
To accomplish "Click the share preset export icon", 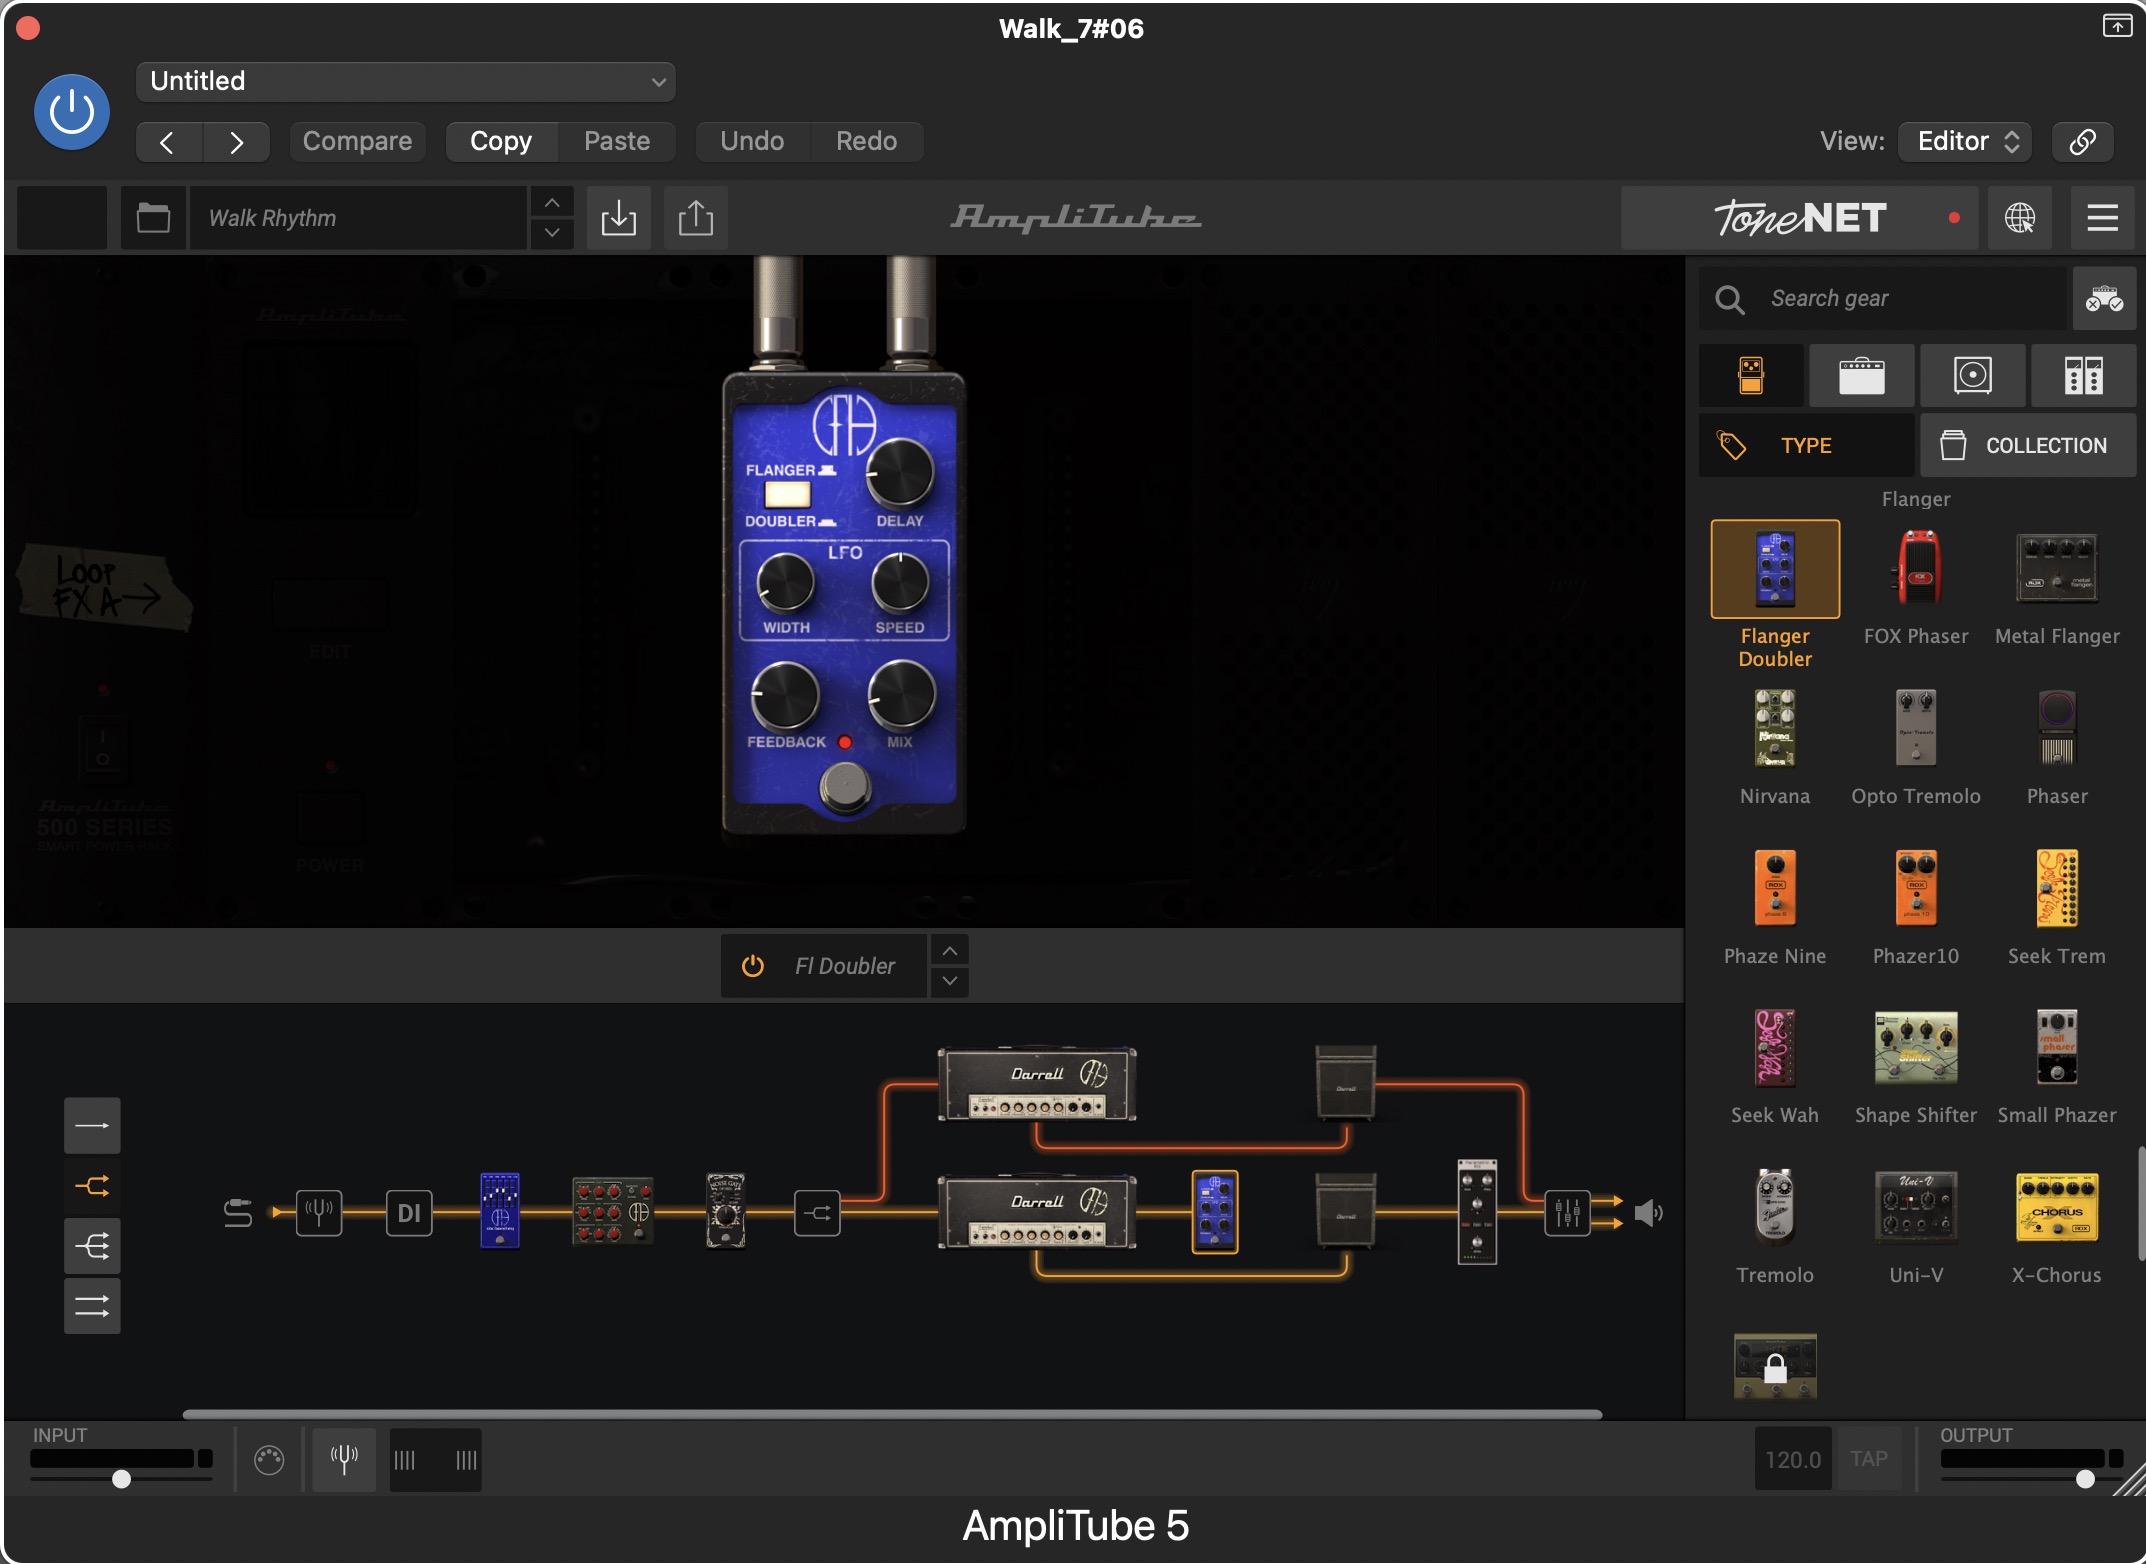I will pyautogui.click(x=696, y=217).
